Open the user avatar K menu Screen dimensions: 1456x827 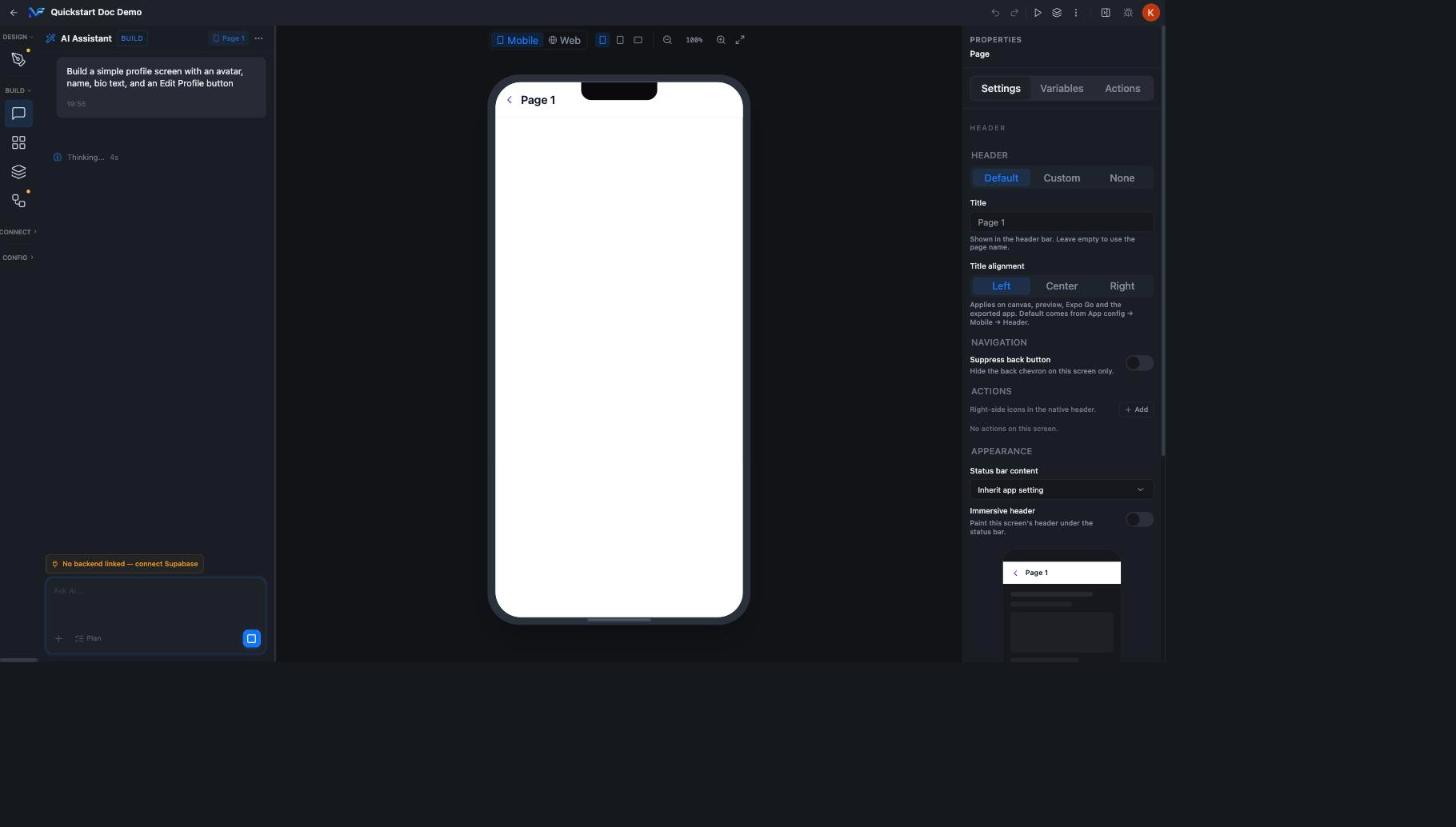click(x=1150, y=12)
